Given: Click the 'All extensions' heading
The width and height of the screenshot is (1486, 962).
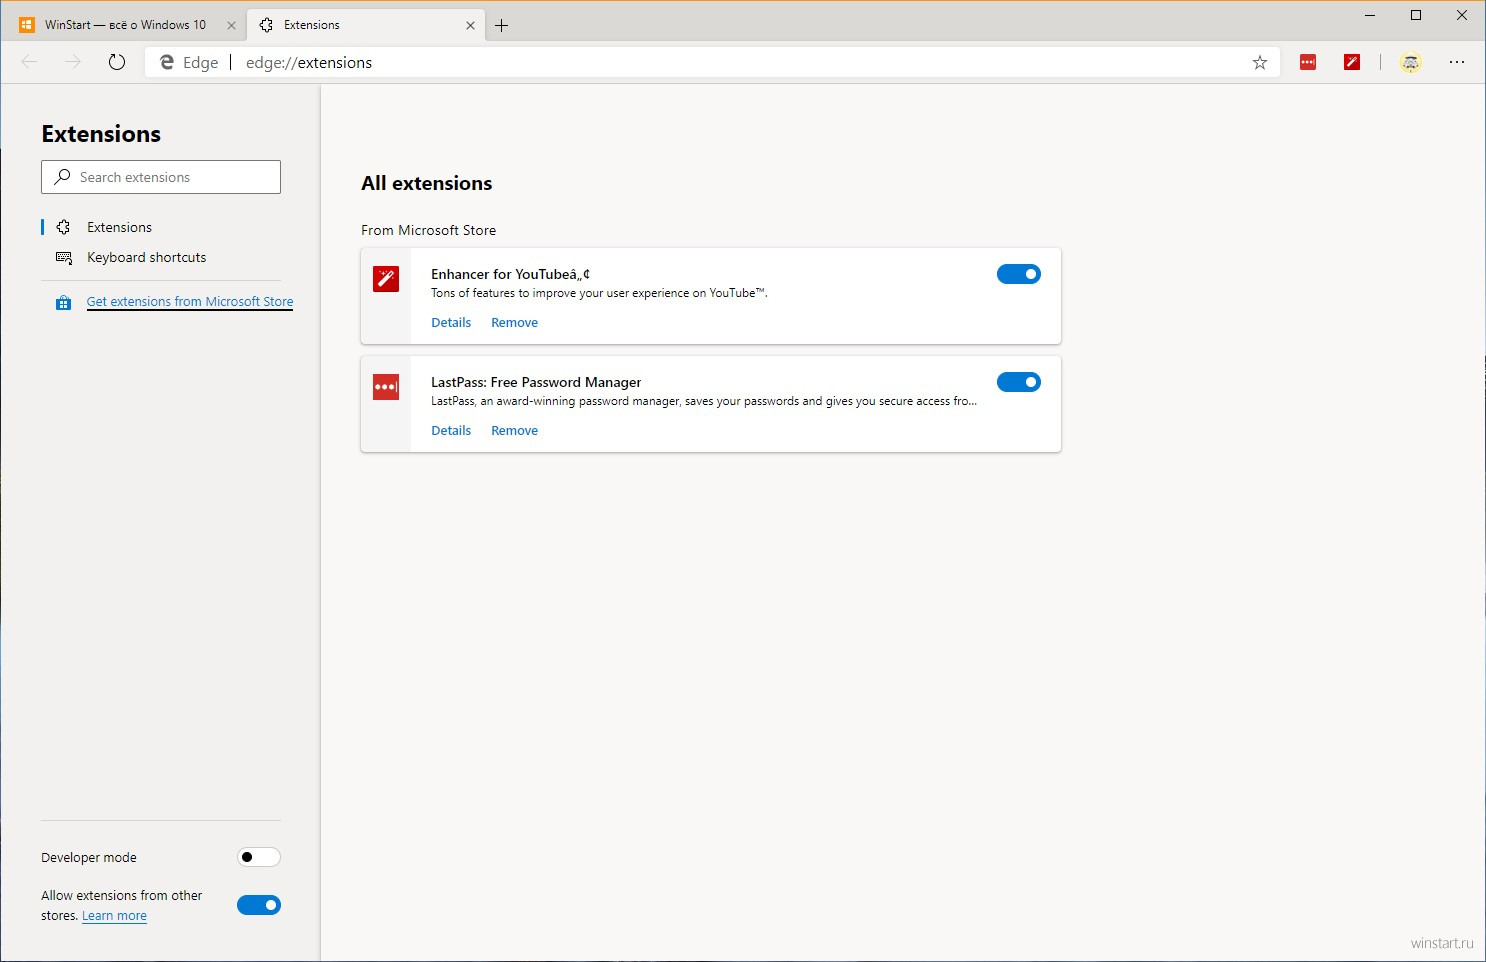Looking at the screenshot, I should pos(427,183).
